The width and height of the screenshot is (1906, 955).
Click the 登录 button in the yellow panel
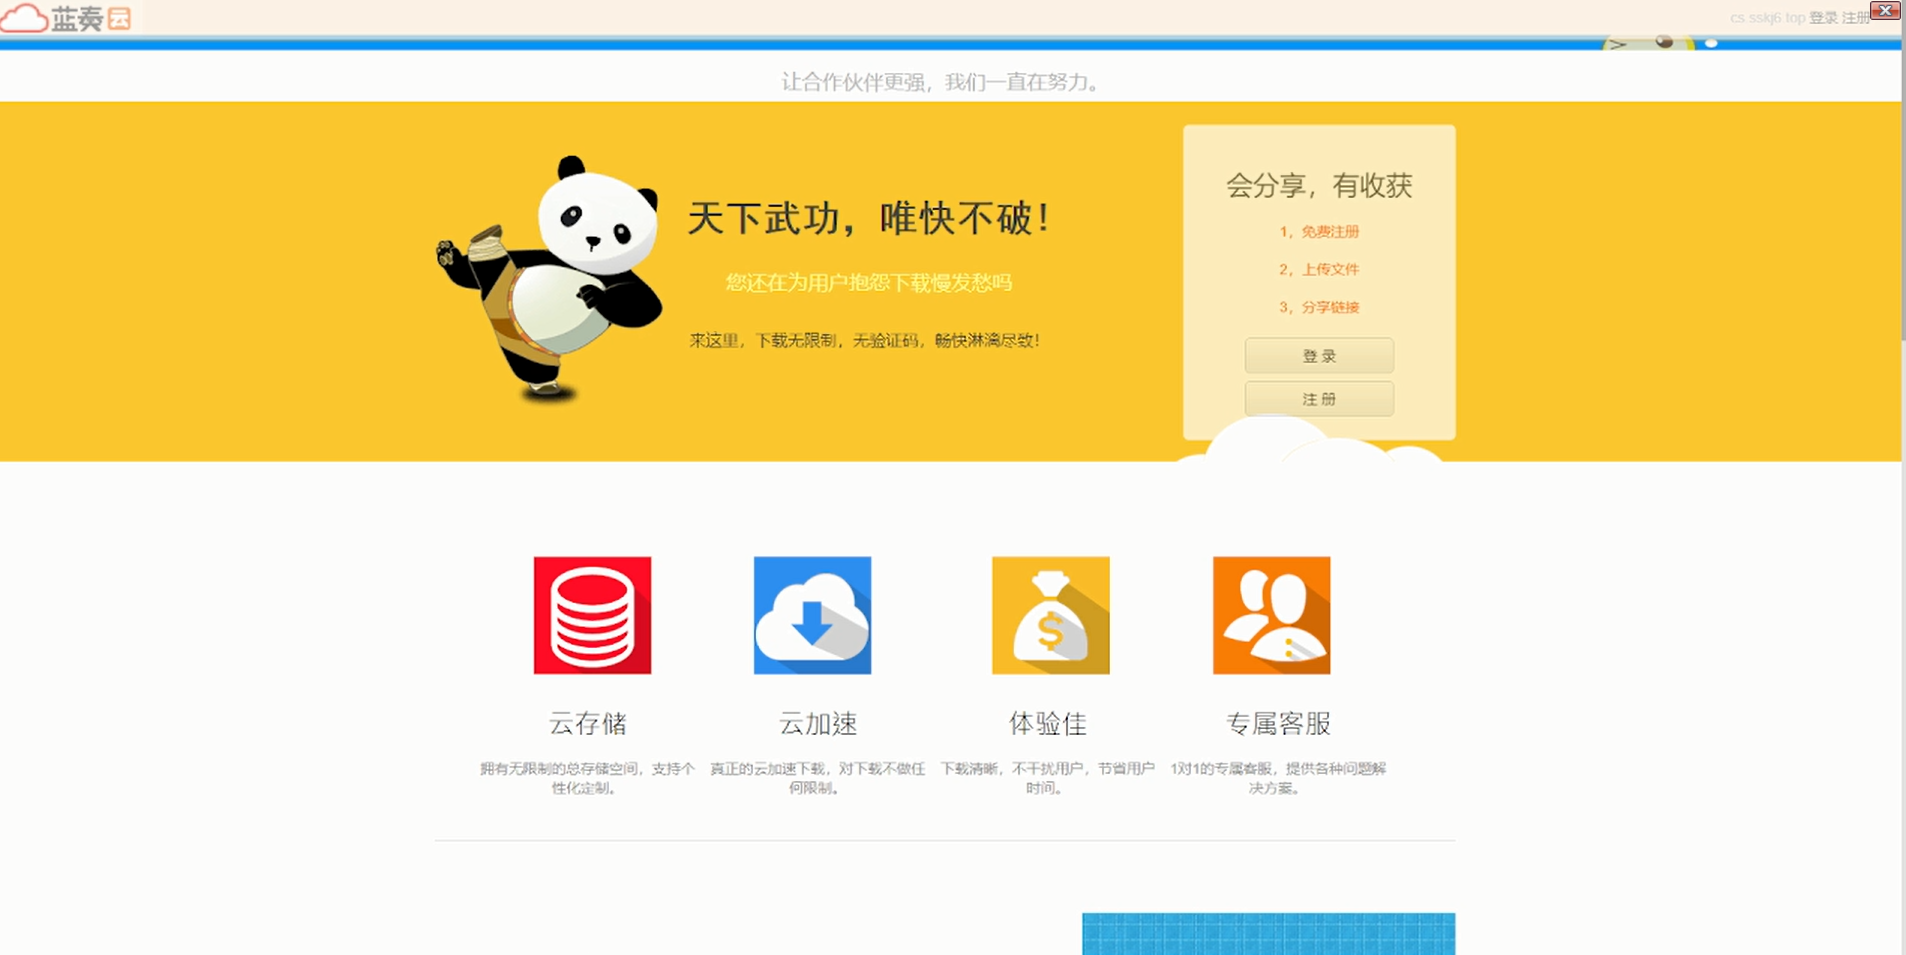[x=1318, y=355]
